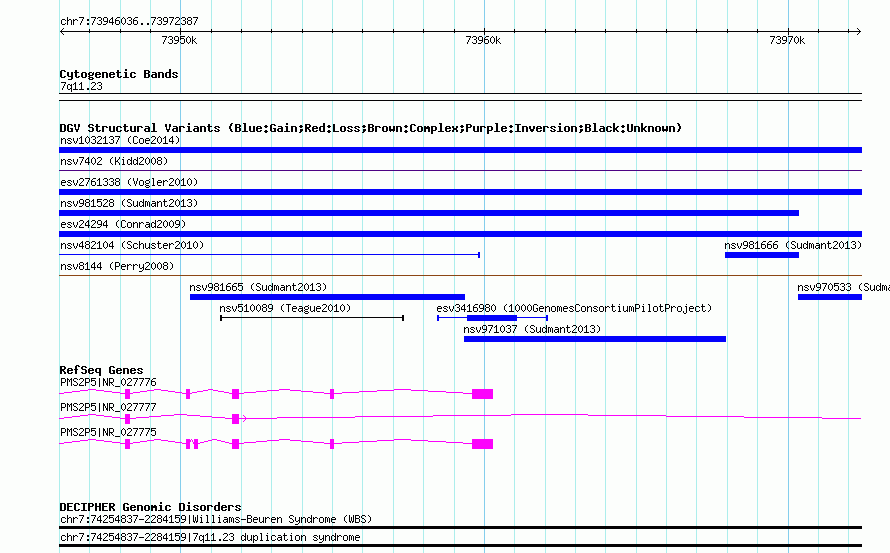Select the PMS2P5|NR_027777 transcript line
Screen dimensions: 890x553
460,418
